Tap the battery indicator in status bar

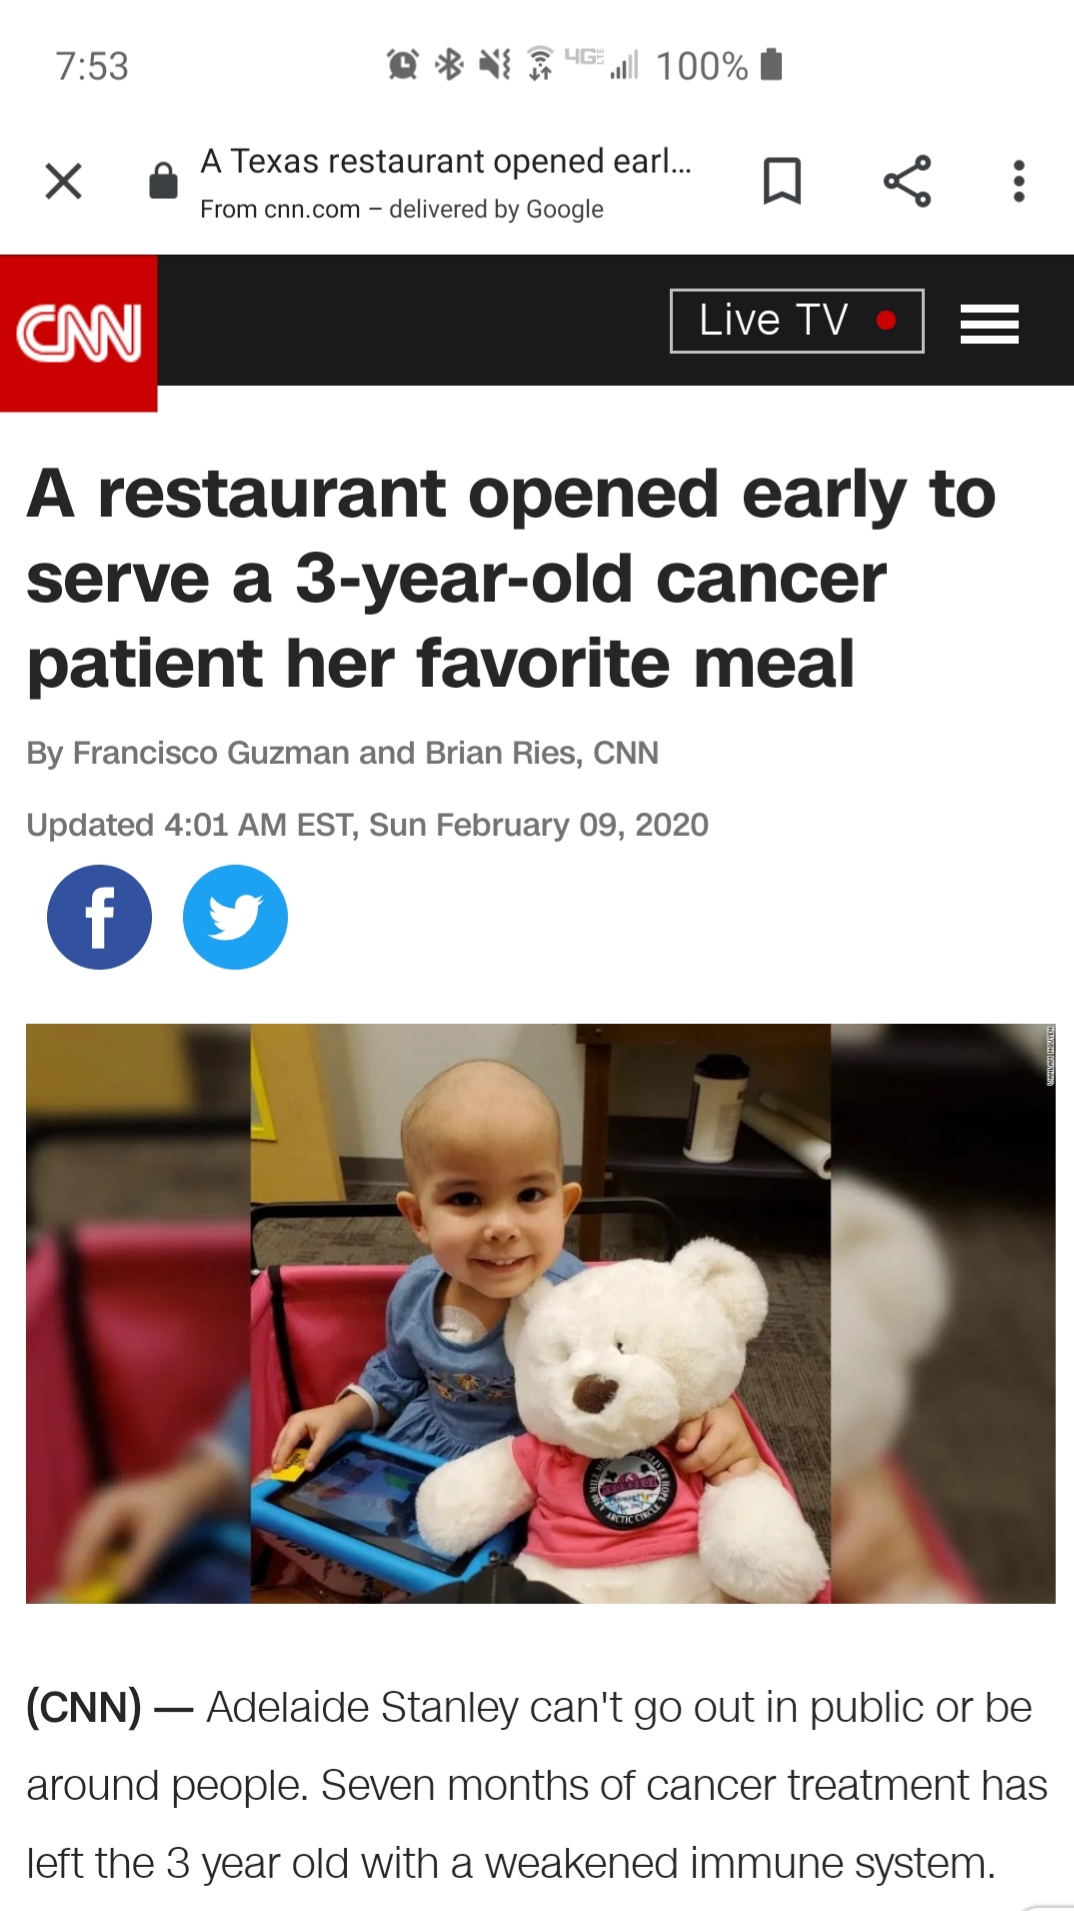pyautogui.click(x=771, y=65)
